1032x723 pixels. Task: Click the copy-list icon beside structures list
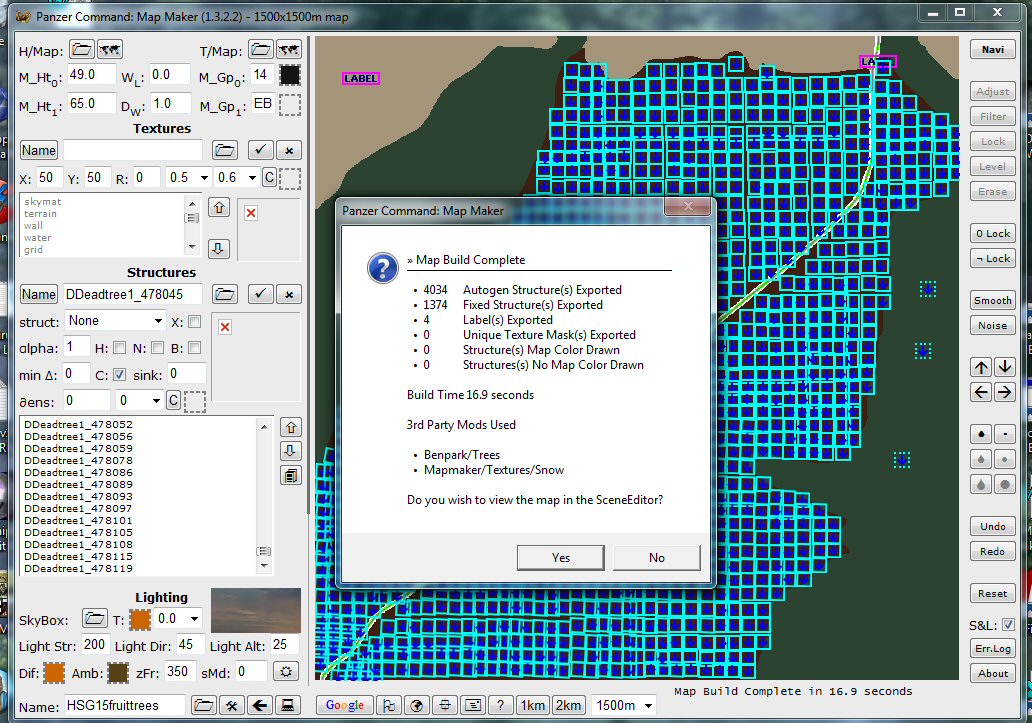[291, 475]
